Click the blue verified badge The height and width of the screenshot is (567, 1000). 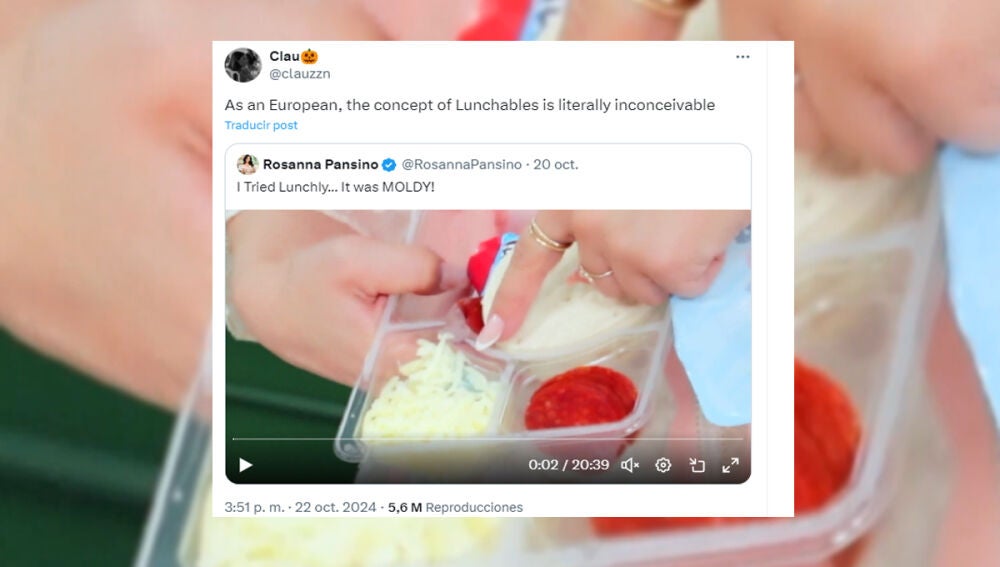(388, 165)
